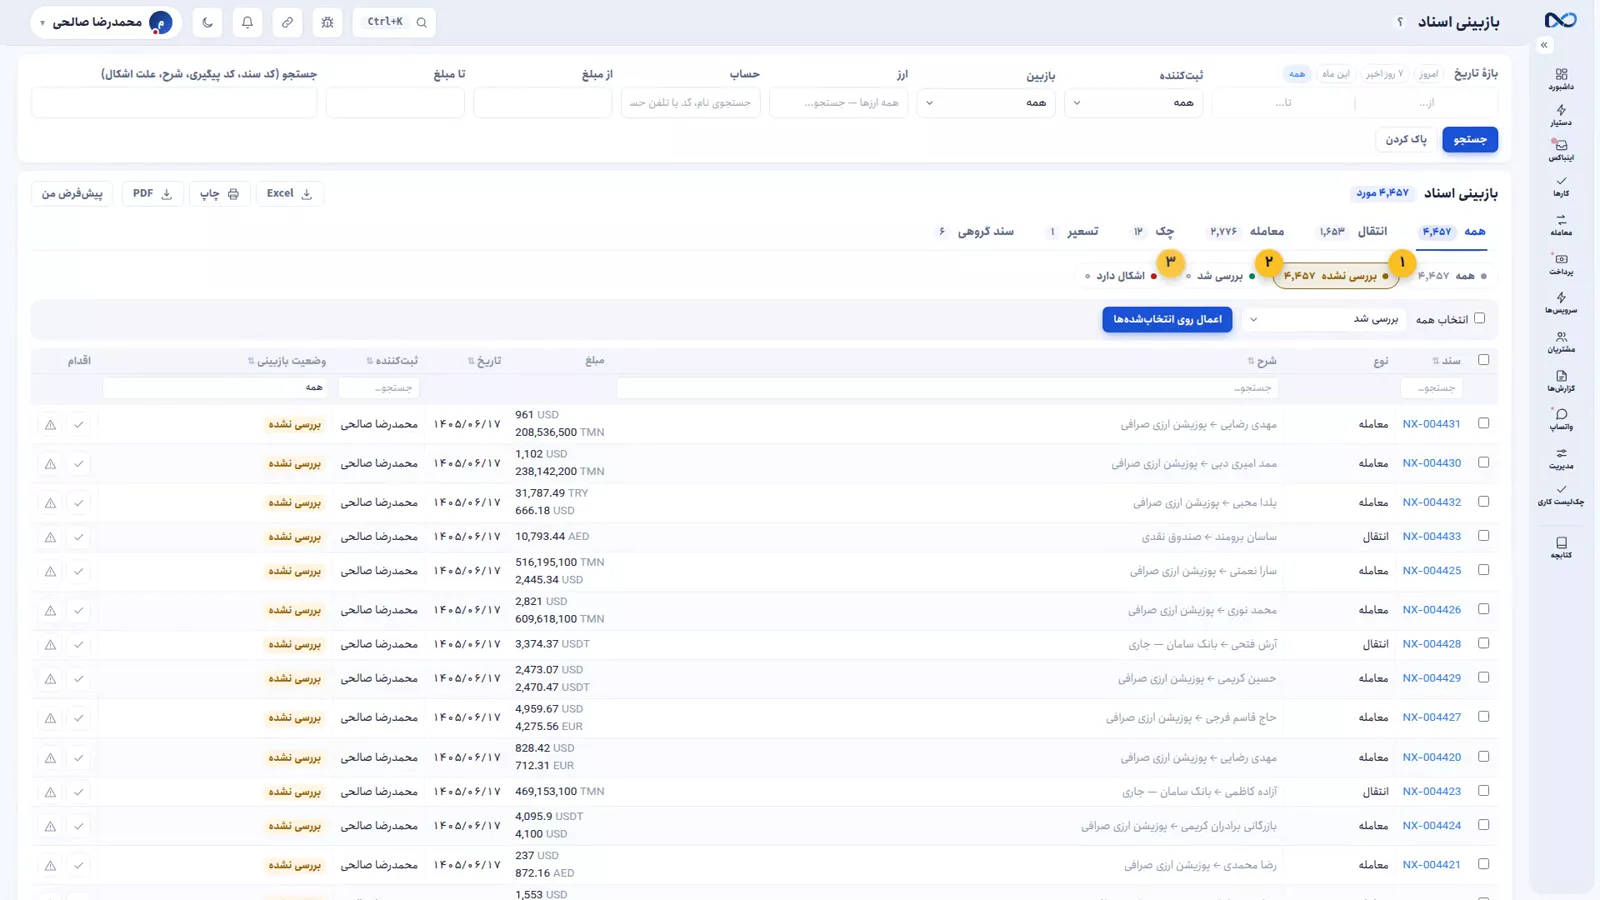Select the row checkbox for NX-004427
1600x900 pixels.
tap(1483, 716)
